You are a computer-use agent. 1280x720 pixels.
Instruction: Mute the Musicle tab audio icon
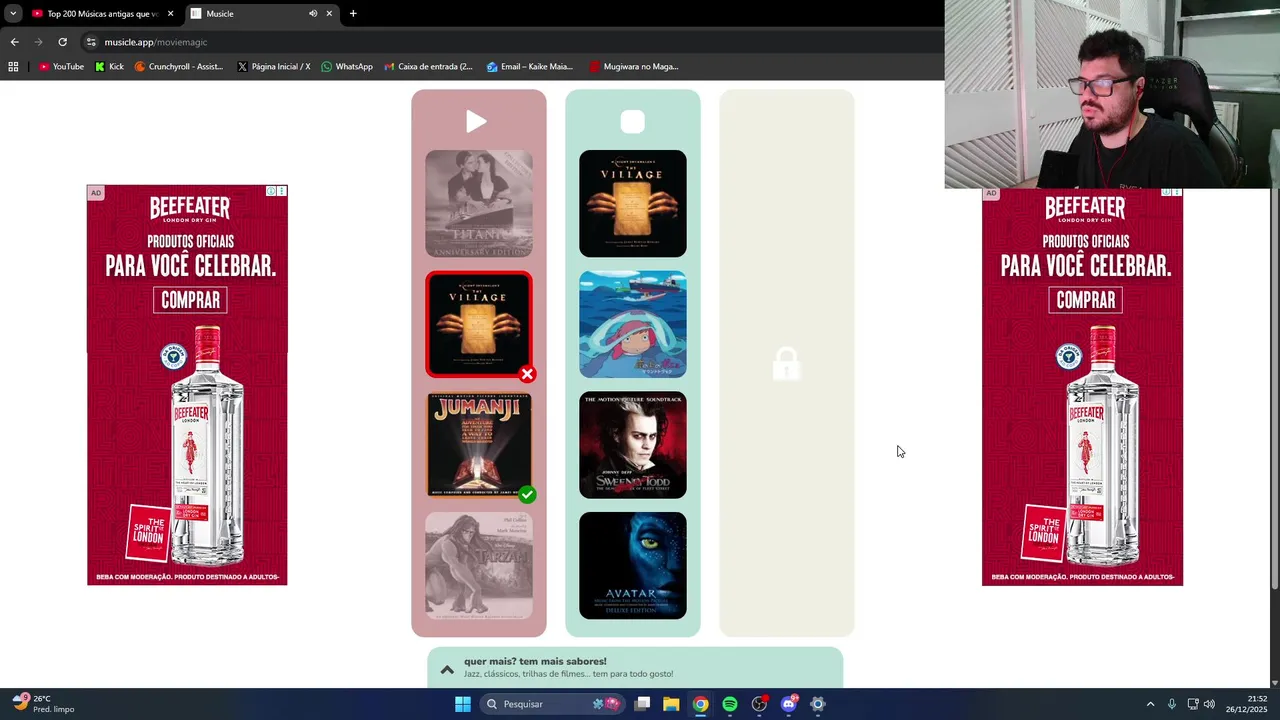(313, 14)
